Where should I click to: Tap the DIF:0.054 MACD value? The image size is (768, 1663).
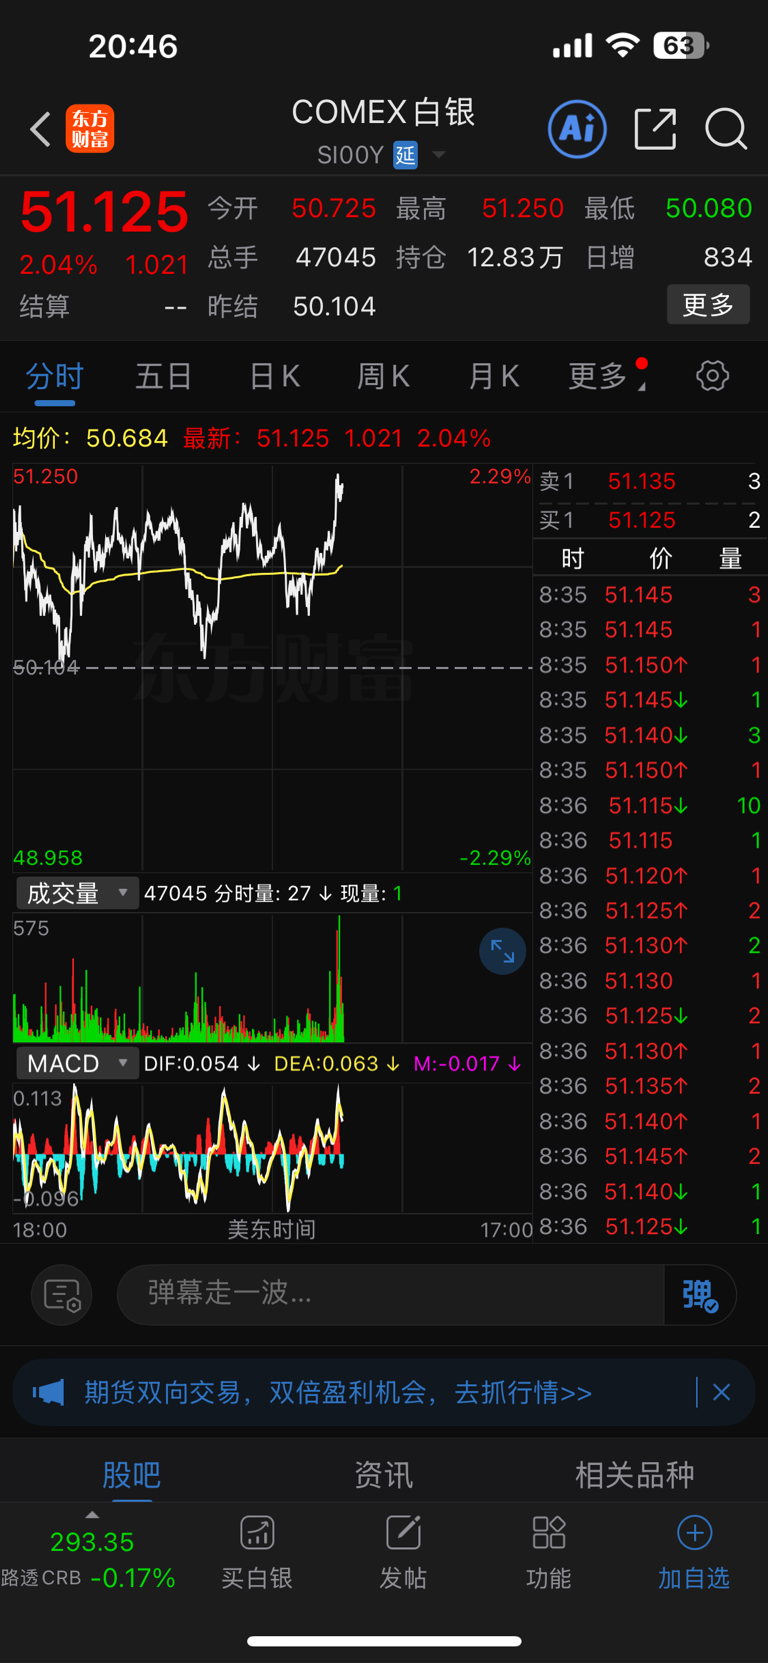pos(202,1063)
